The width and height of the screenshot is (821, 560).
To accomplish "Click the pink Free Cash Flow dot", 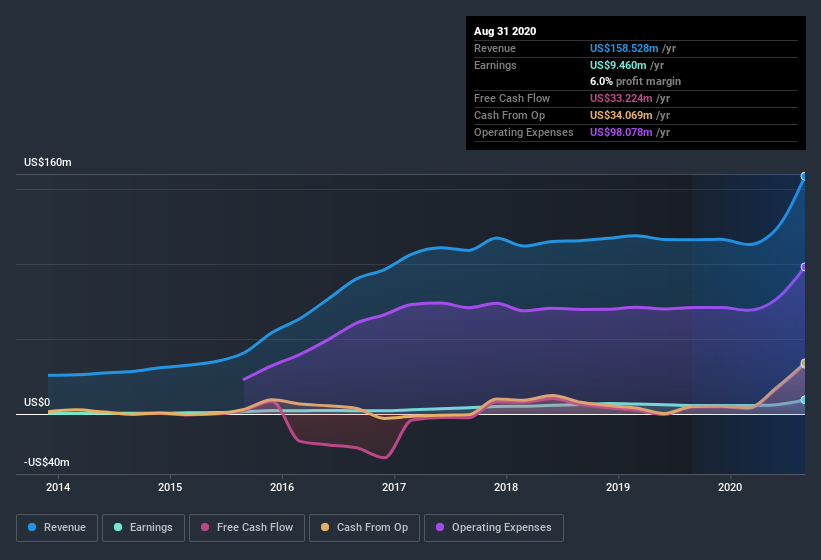I will click(x=206, y=527).
